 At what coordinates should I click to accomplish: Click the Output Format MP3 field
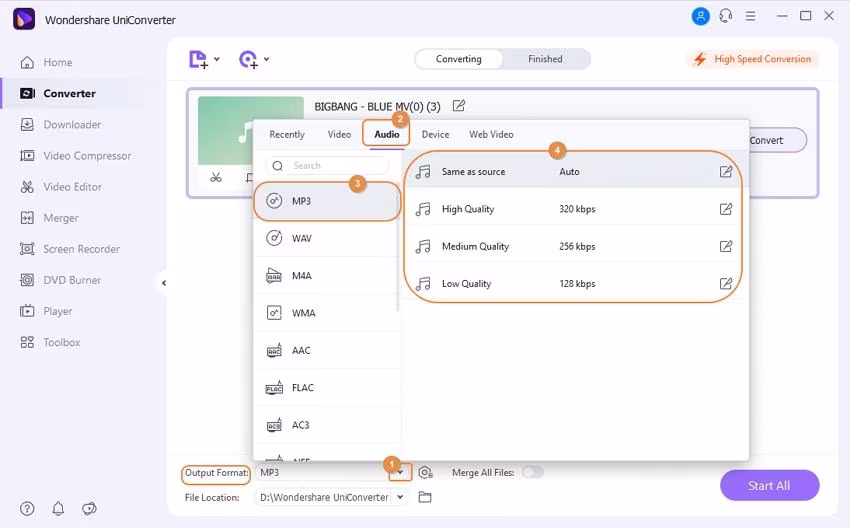(x=322, y=473)
